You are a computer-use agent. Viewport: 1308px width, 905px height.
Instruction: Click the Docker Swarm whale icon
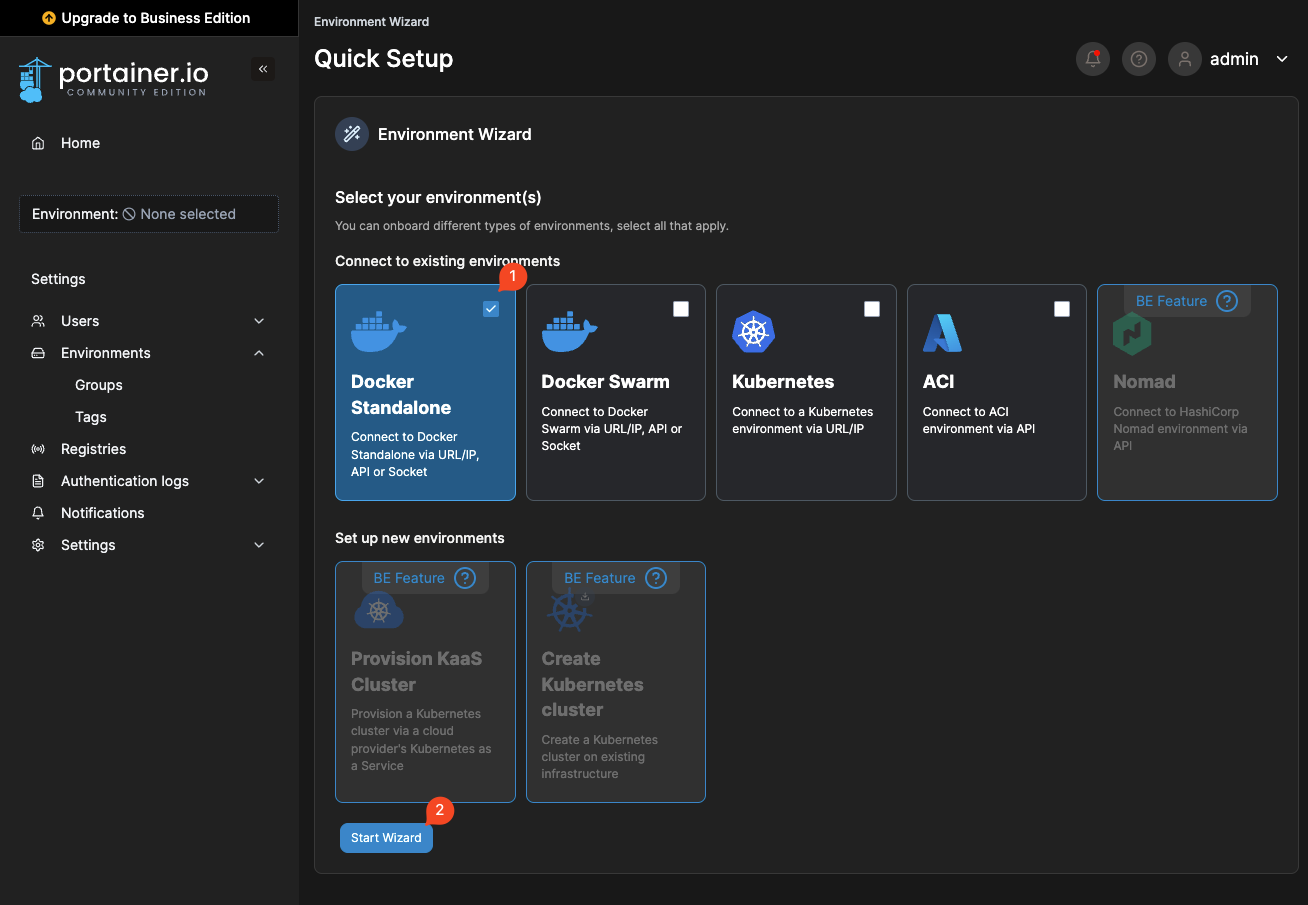(x=569, y=331)
